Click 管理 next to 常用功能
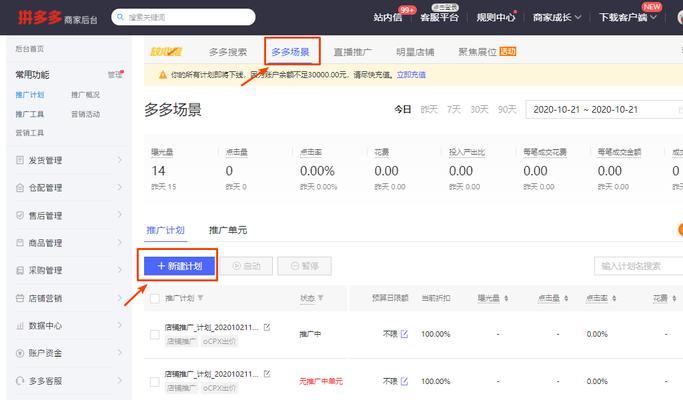Viewport: 683px width, 400px height. [x=115, y=75]
